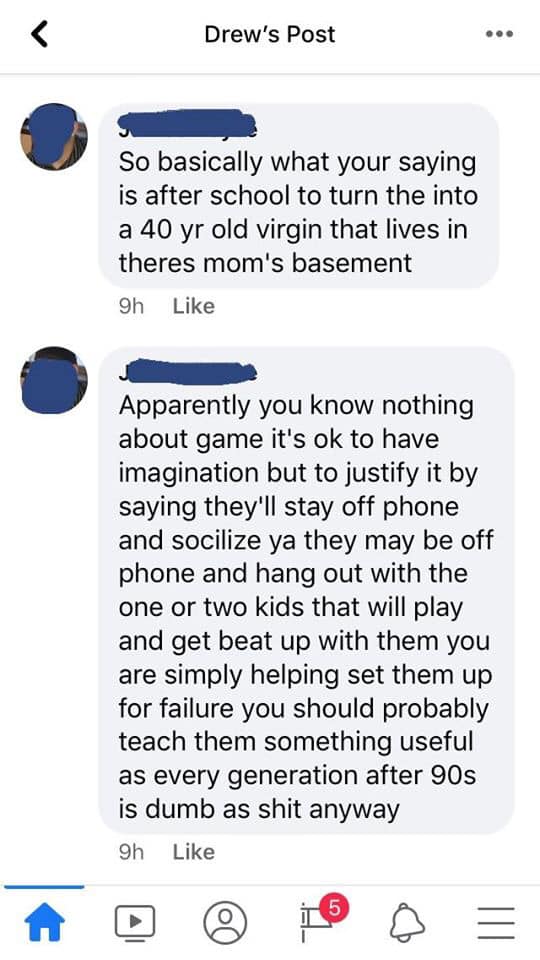Like the 40 yr old virgin comment
540x960 pixels.
pos(193,306)
